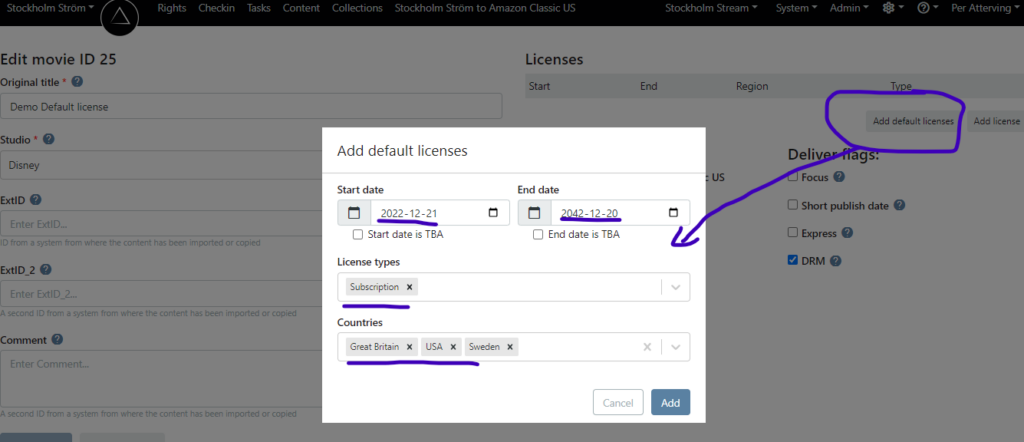Screen dimensions: 1024x442
Task: Remove Sweden from Countries list
Action: pyautogui.click(x=510, y=347)
